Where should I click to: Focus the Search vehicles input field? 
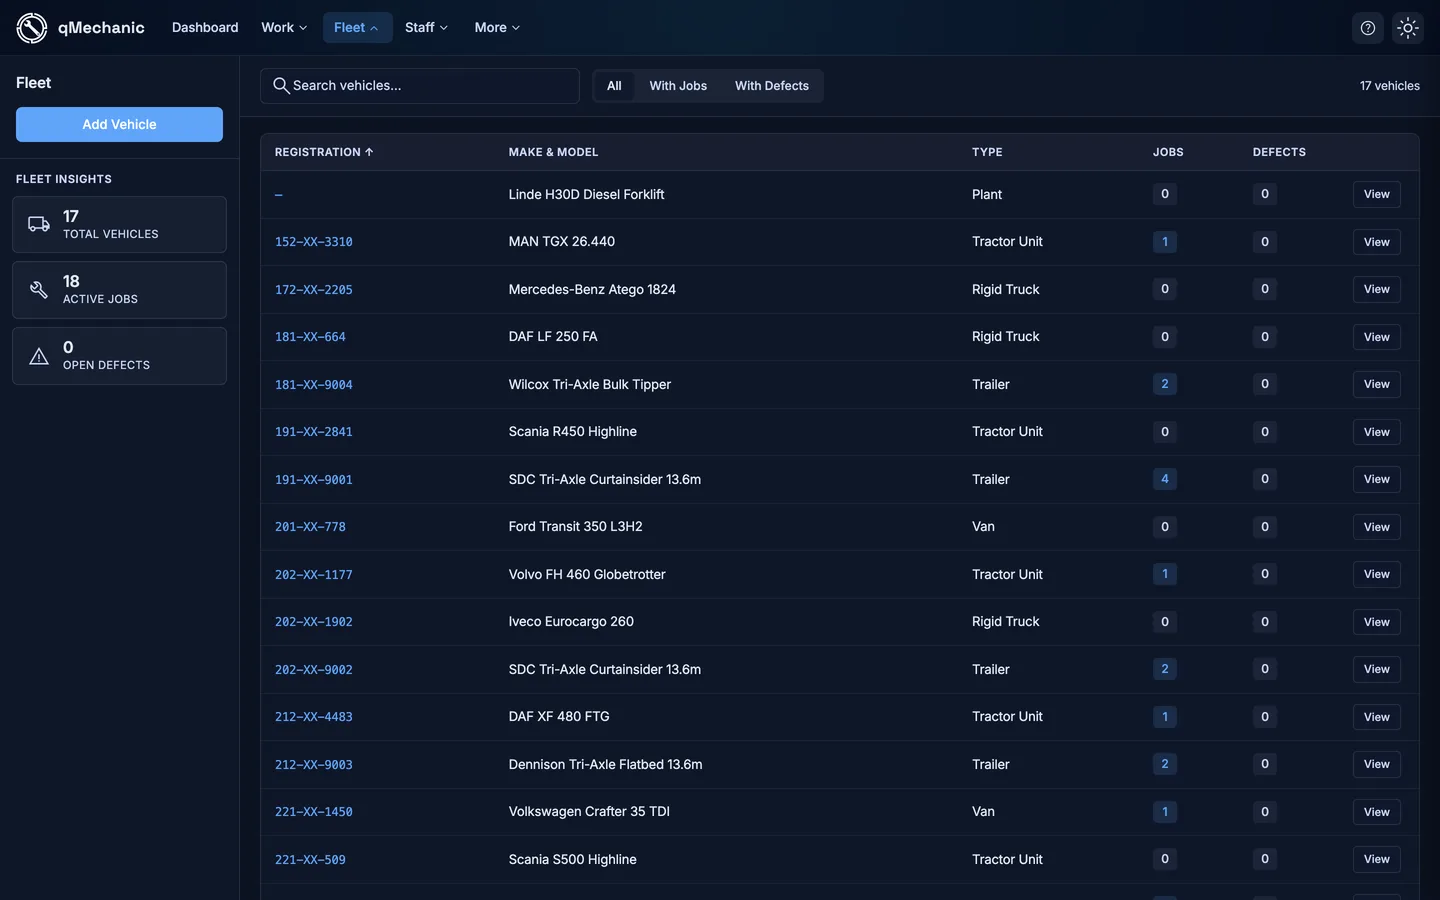[x=420, y=86]
